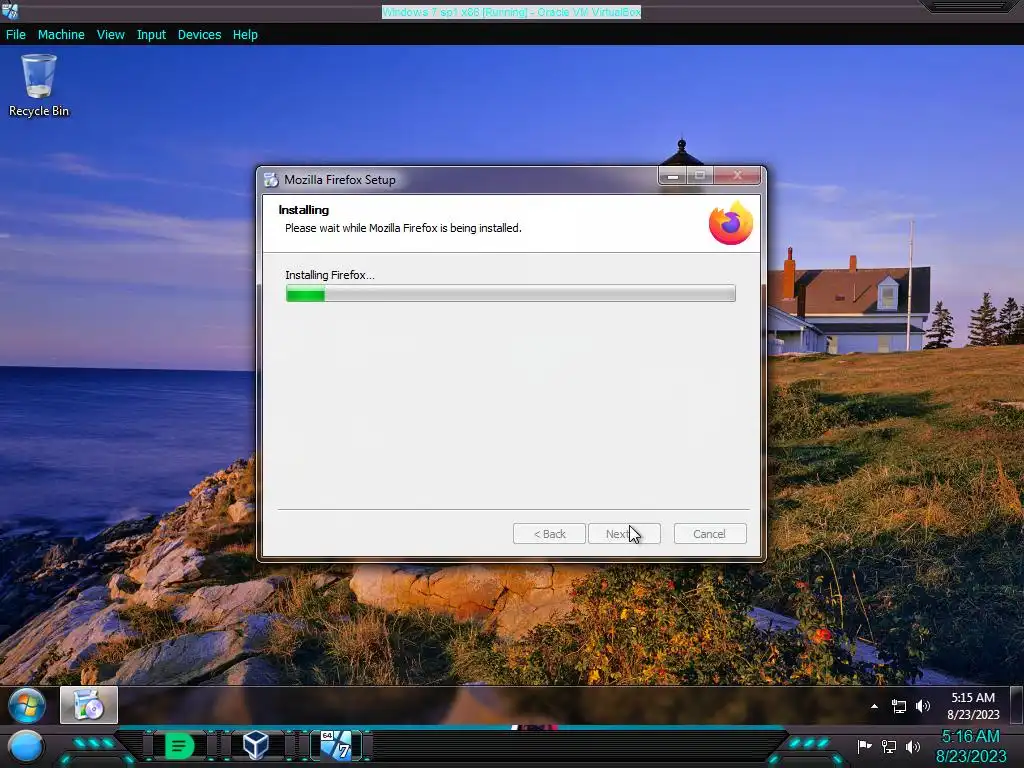Open the Machine menu
Image resolution: width=1024 pixels, height=768 pixels.
coord(61,35)
